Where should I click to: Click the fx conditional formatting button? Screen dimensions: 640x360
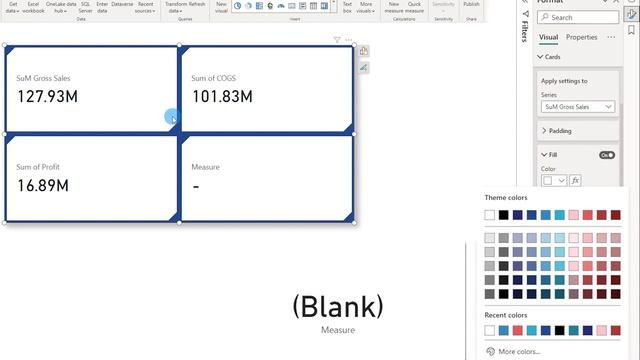[575, 180]
